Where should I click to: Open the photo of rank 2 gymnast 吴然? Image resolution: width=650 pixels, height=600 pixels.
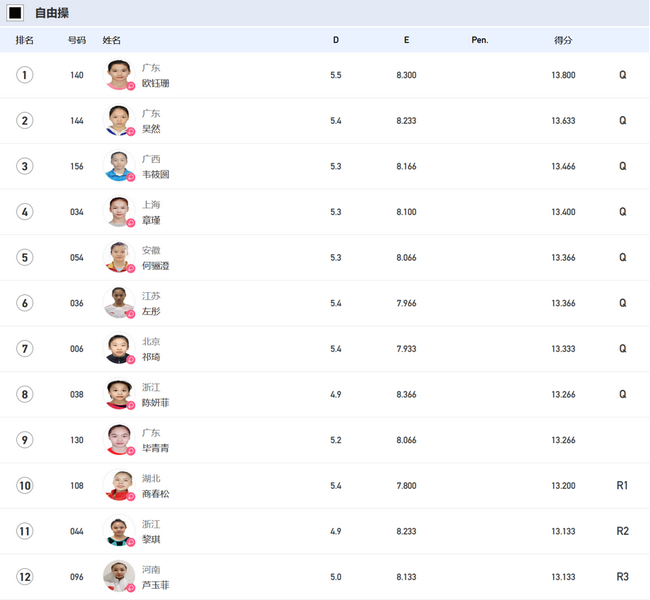(119, 120)
